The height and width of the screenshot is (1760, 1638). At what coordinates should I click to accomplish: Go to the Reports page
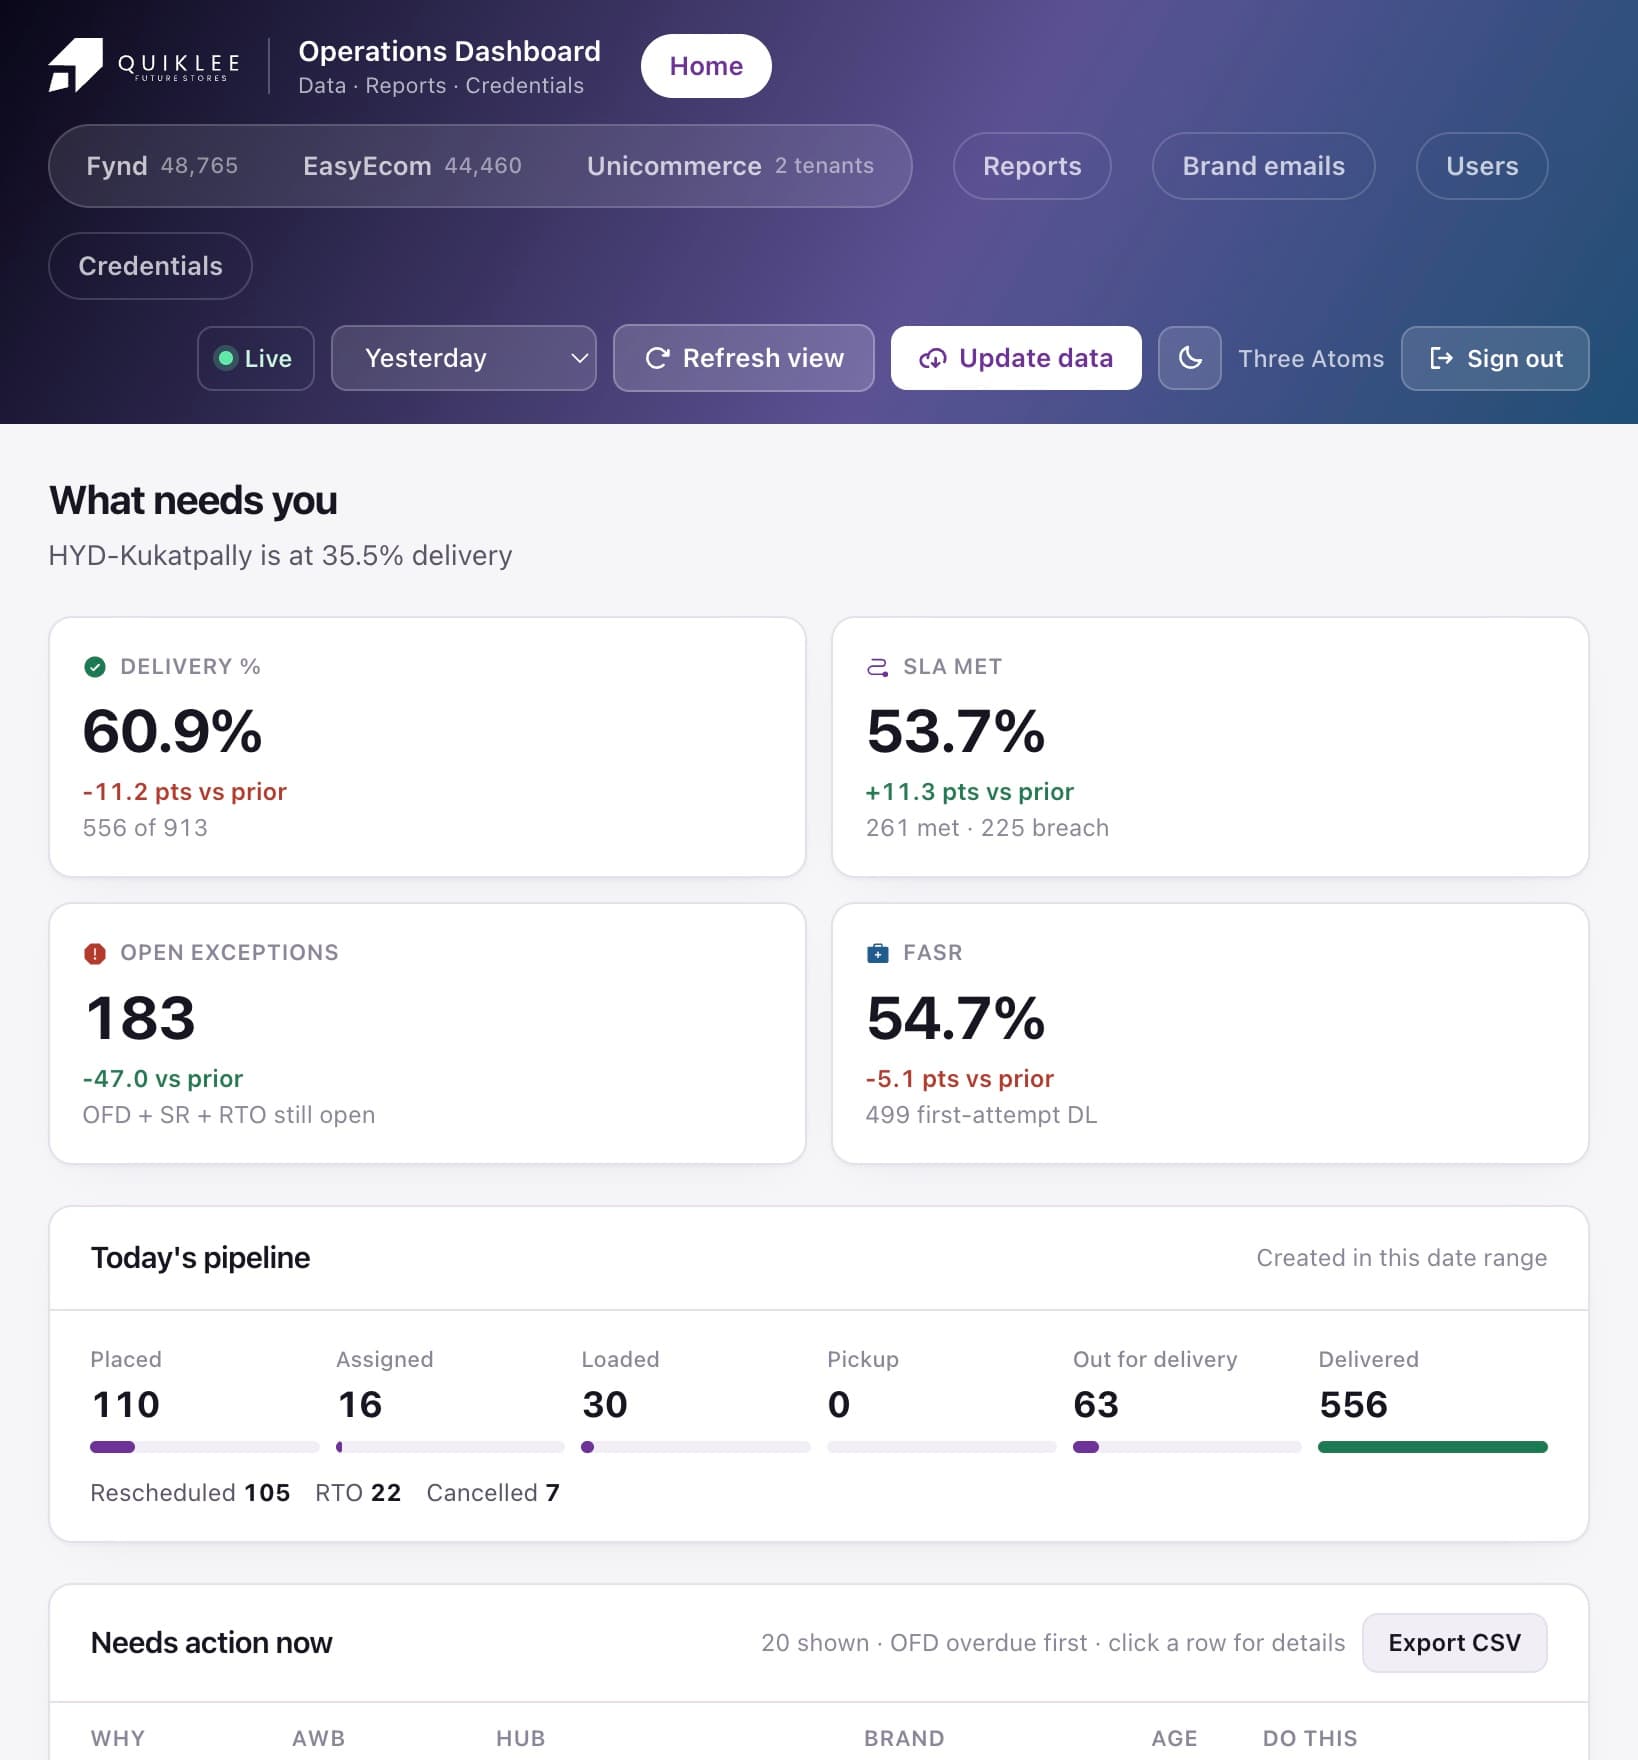1032,166
